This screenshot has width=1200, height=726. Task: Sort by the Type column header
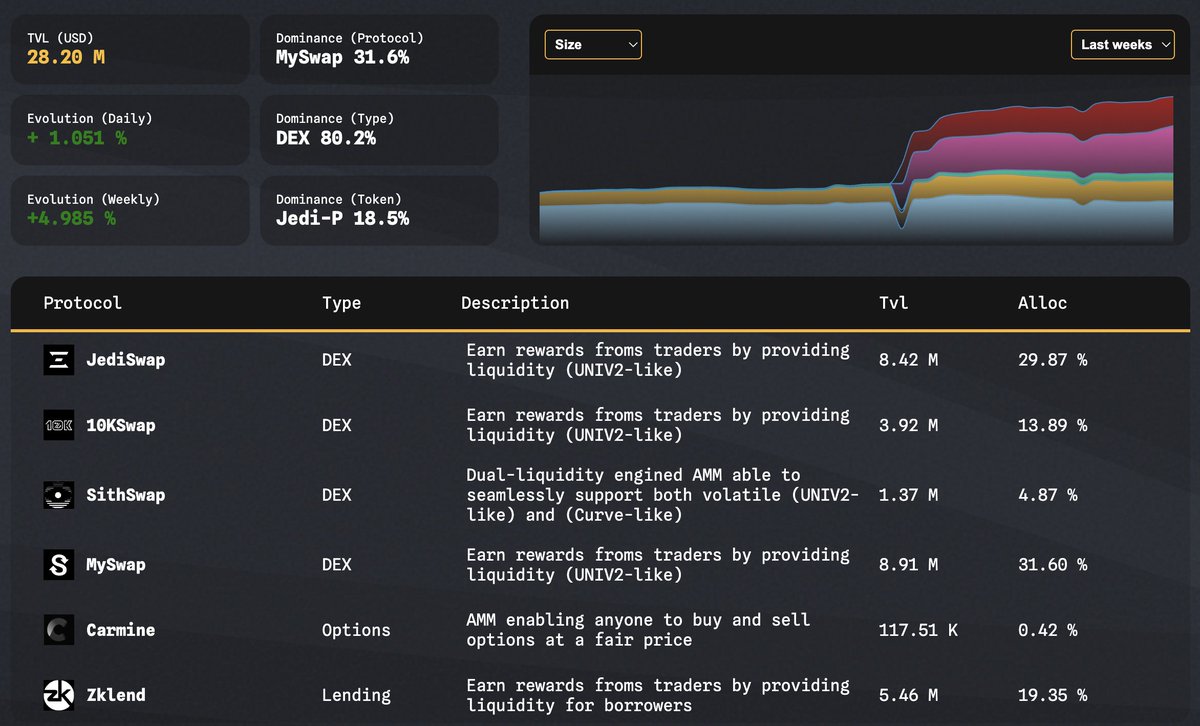[341, 303]
